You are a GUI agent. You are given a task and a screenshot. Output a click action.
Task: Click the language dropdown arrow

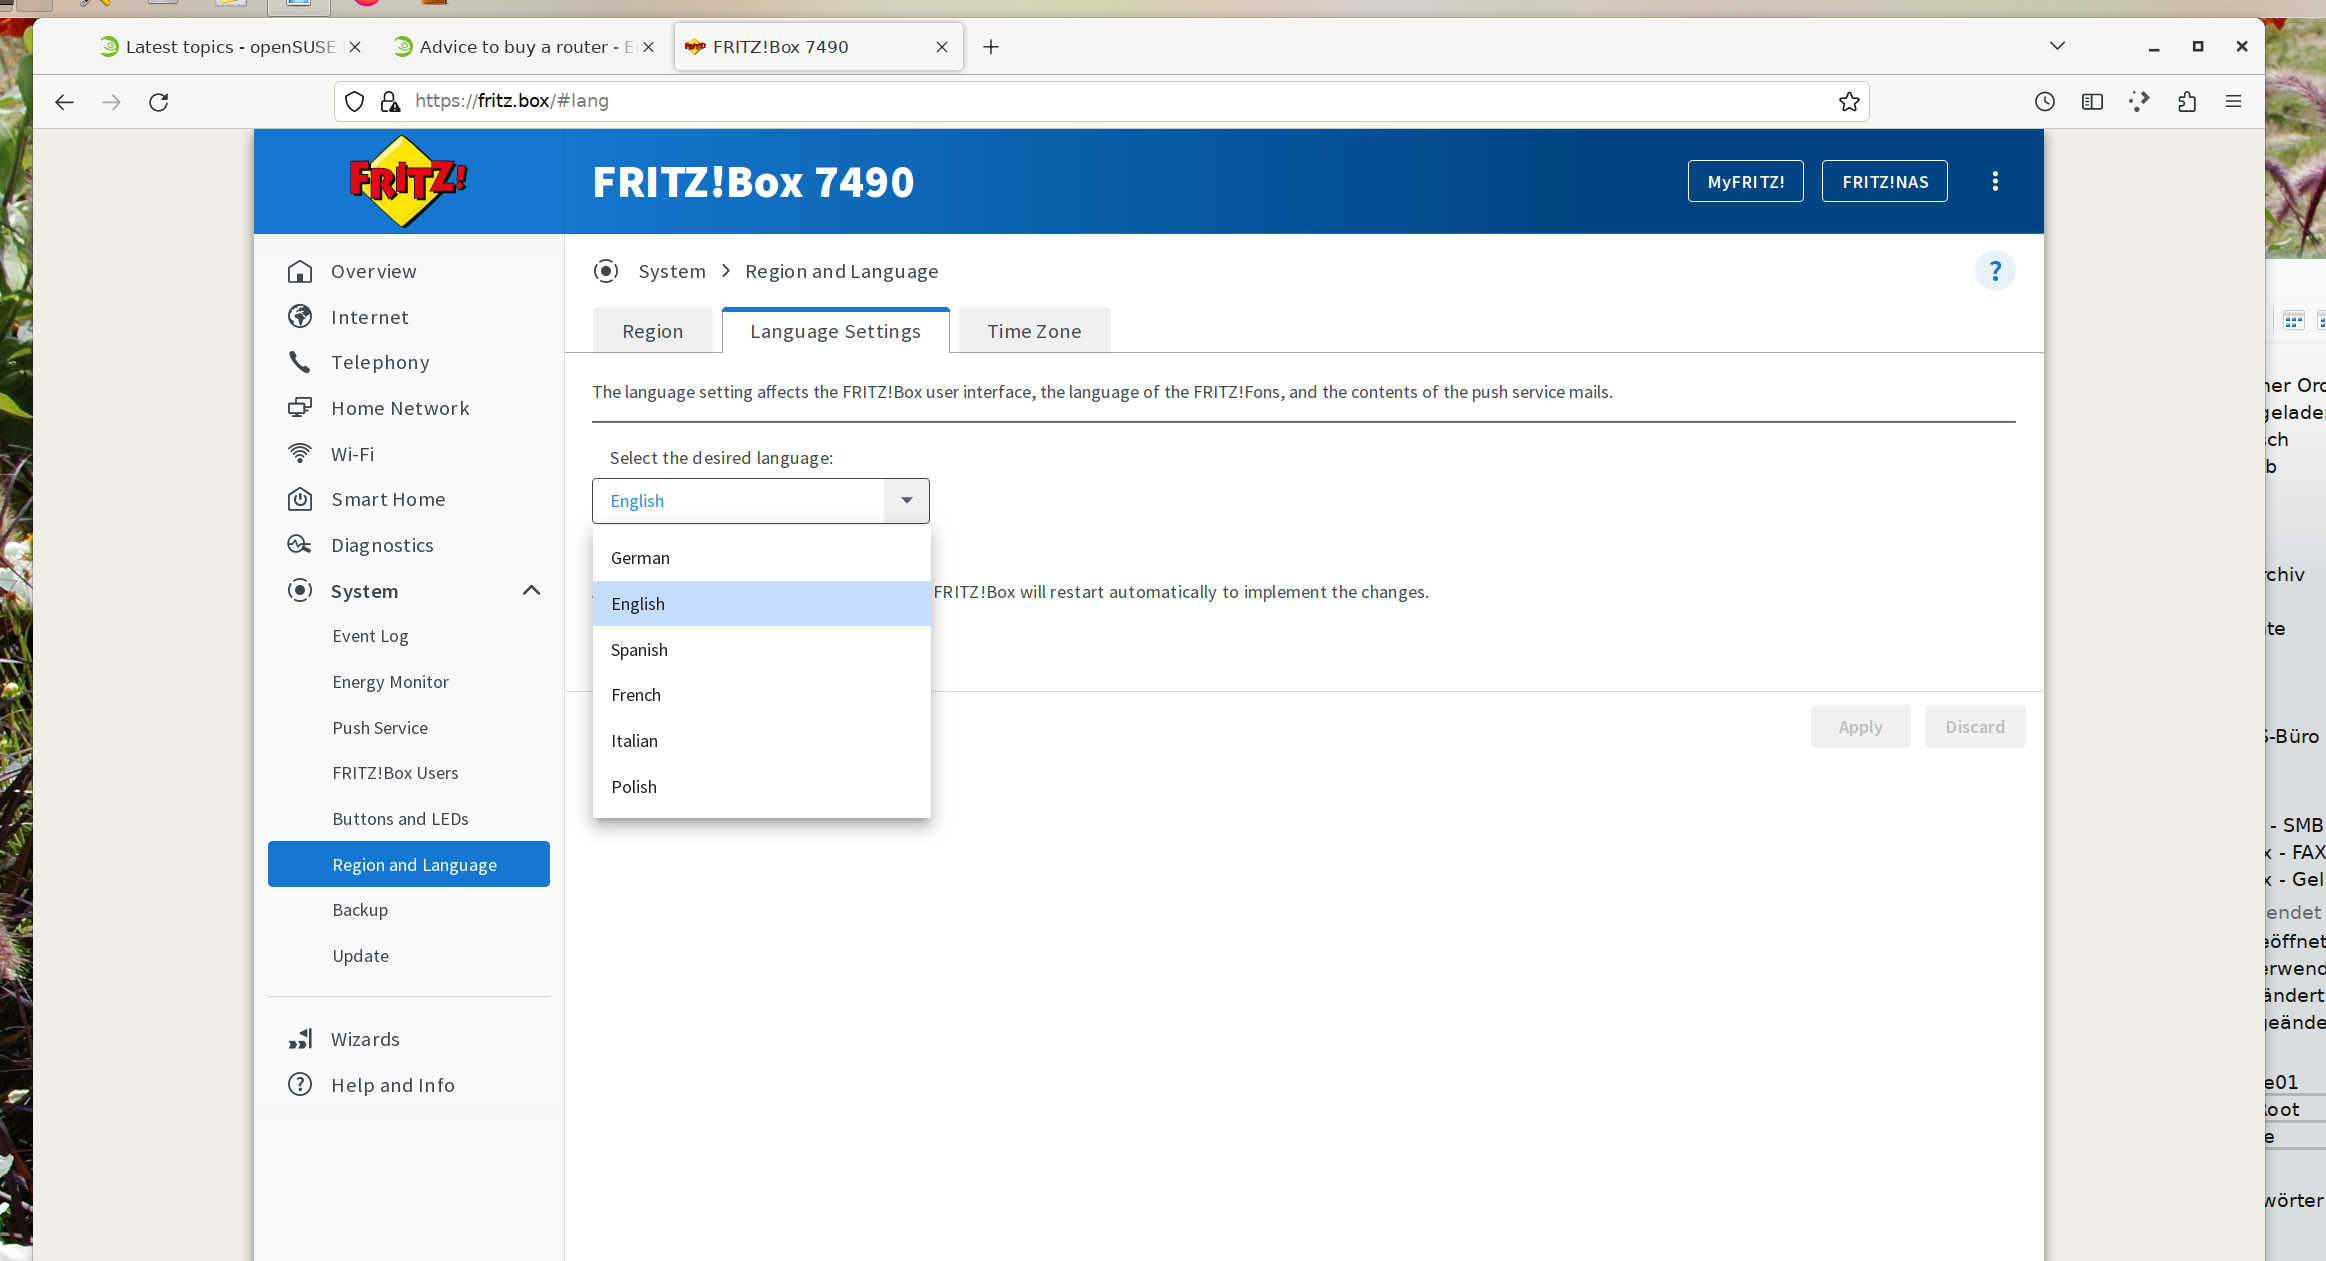907,500
